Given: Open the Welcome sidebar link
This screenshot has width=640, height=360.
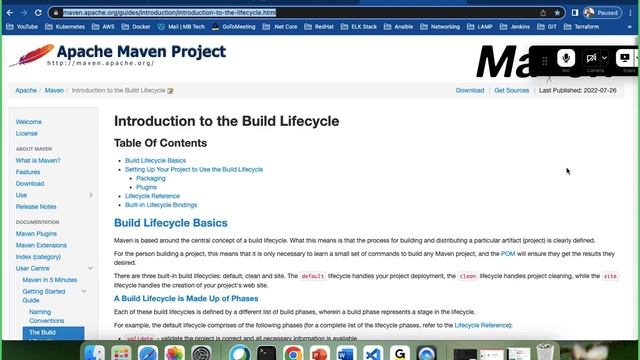Looking at the screenshot, I should [29, 122].
